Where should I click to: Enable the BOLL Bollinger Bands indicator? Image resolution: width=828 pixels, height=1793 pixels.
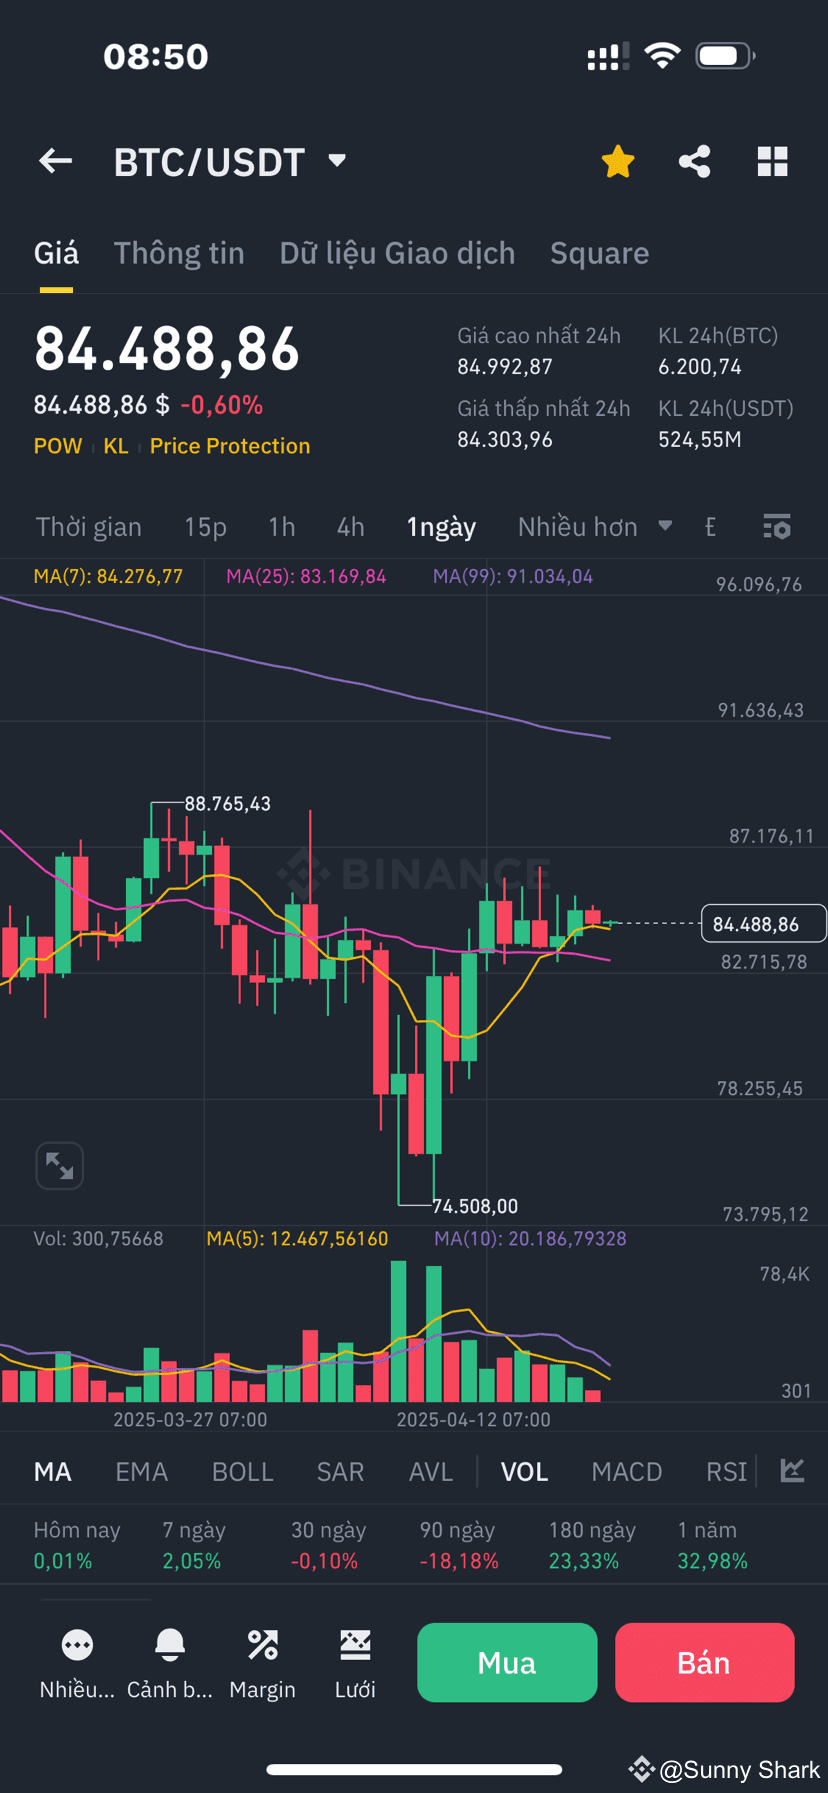pyautogui.click(x=242, y=1471)
